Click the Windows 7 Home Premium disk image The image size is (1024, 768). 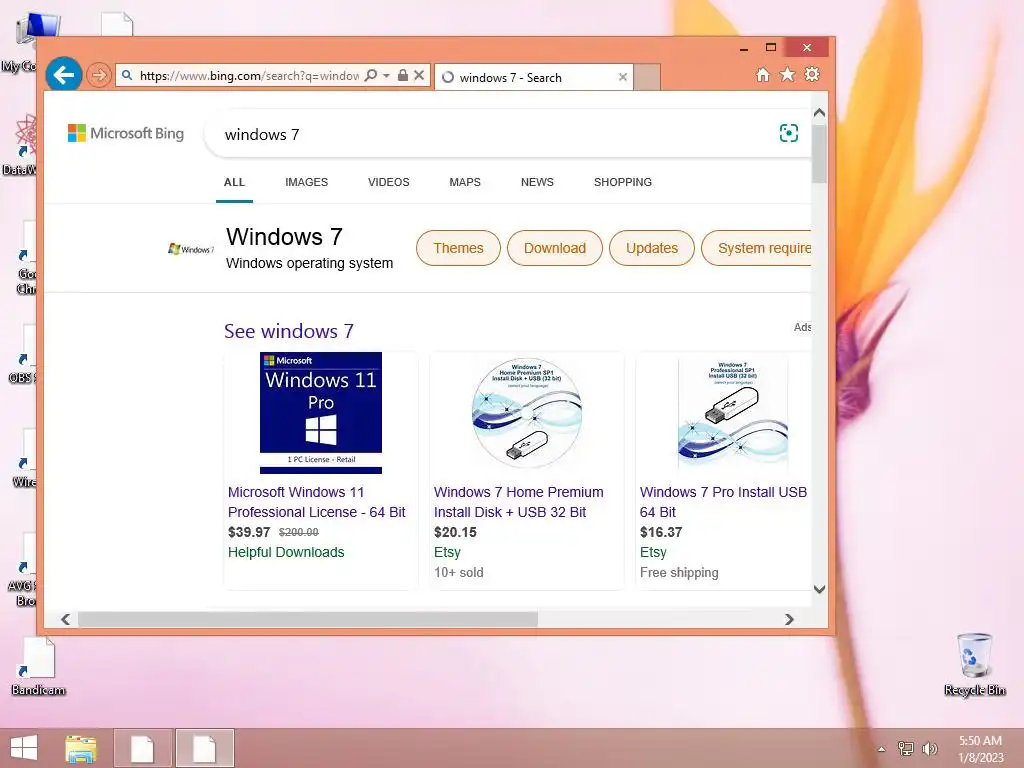point(527,413)
